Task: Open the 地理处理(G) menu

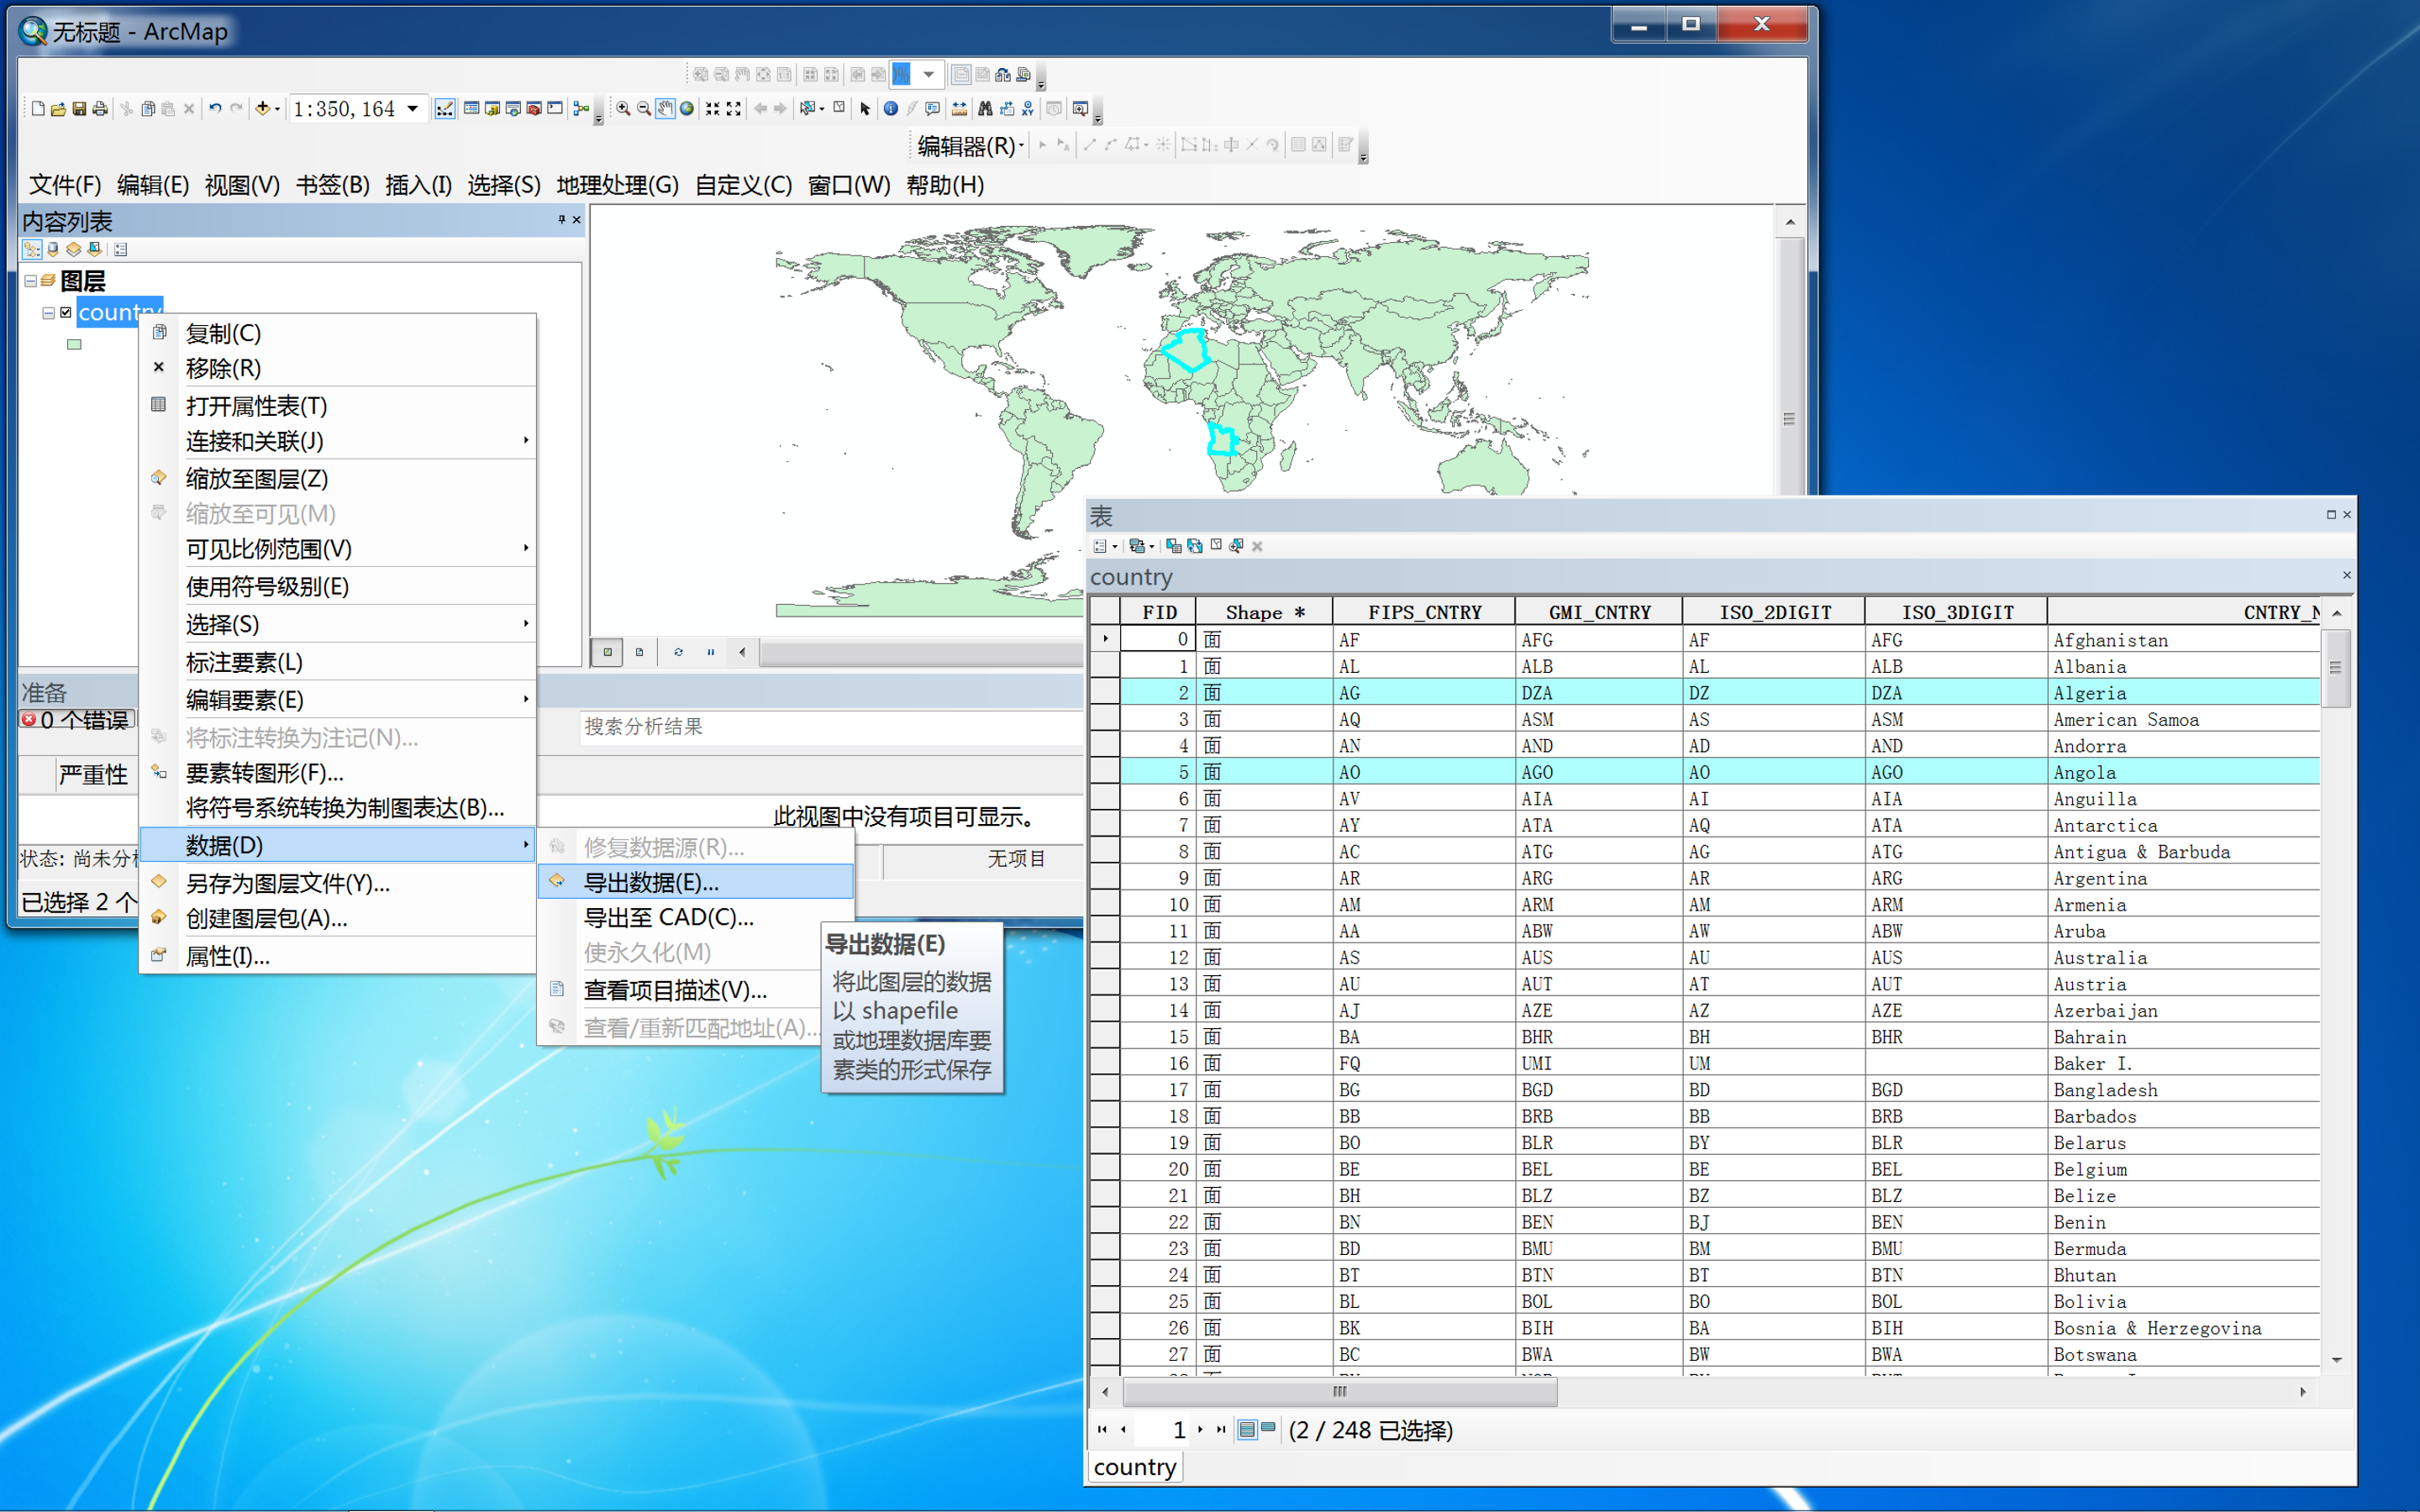Action: coord(617,185)
